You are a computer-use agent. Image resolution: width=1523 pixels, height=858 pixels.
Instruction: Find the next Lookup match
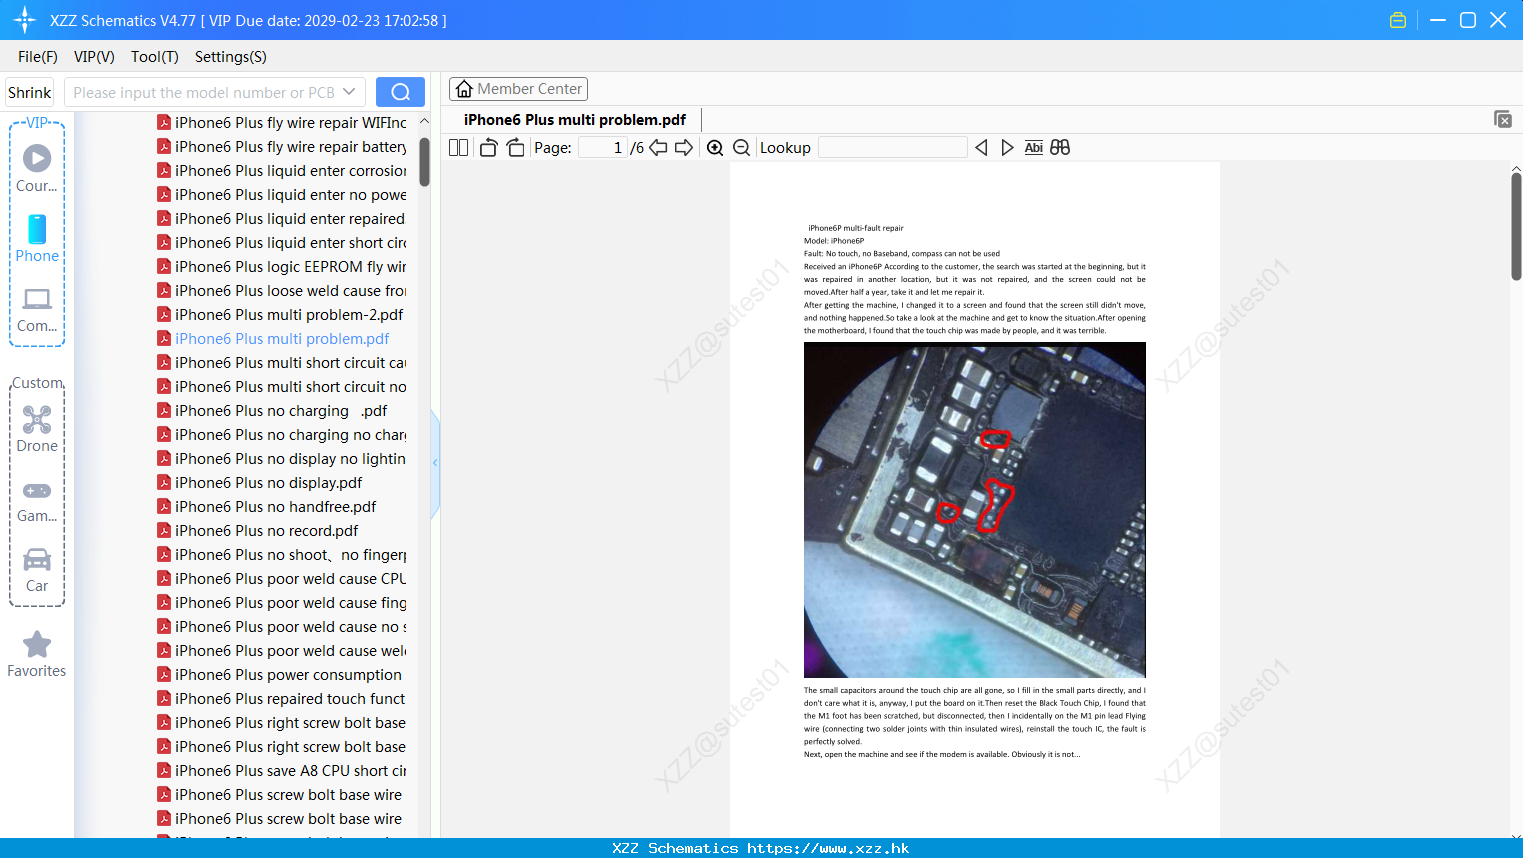pyautogui.click(x=1007, y=147)
